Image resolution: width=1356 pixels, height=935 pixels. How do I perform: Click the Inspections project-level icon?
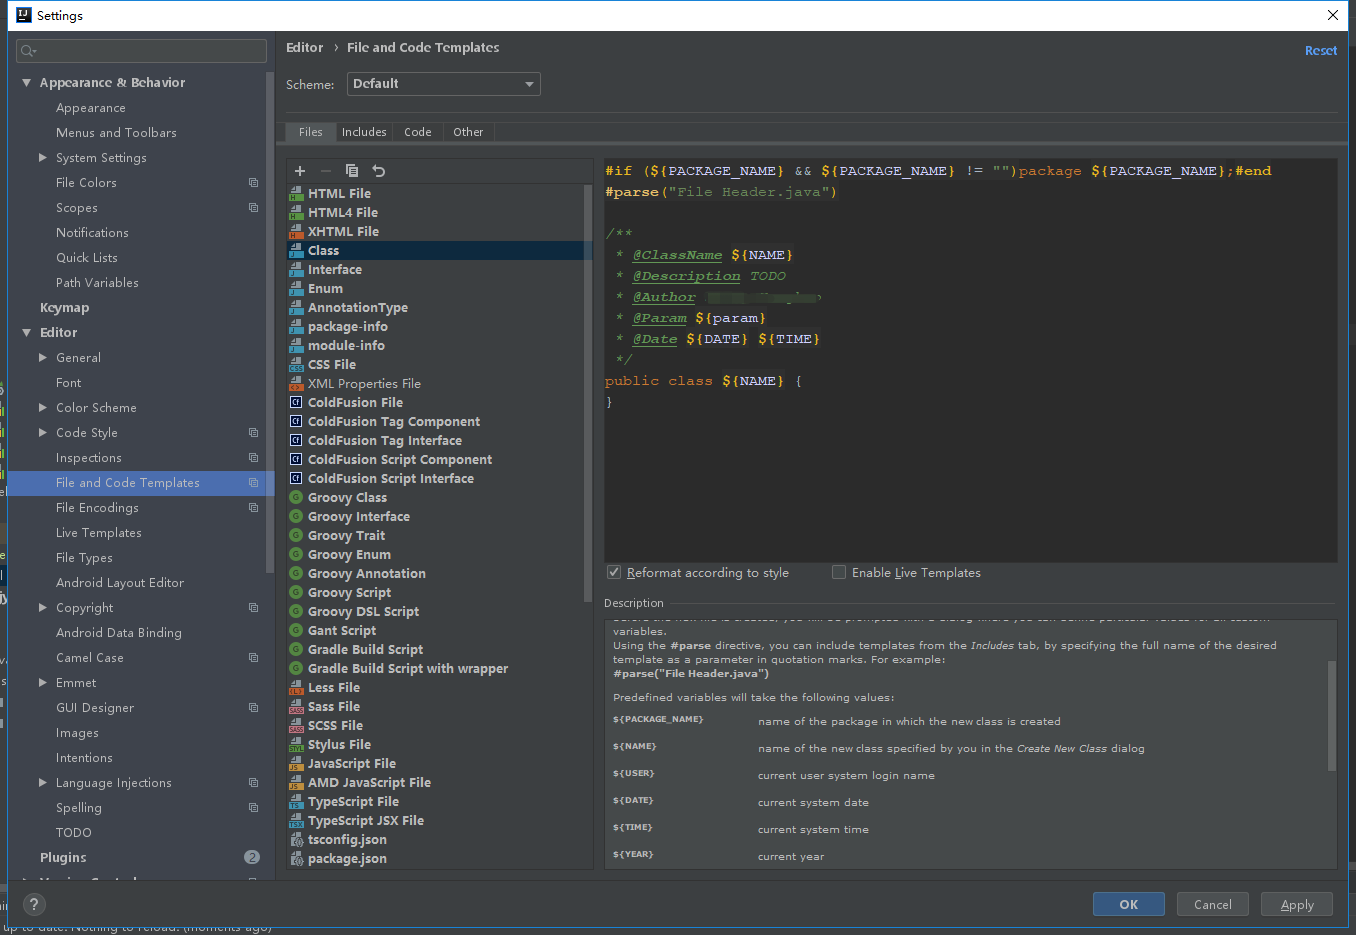pyautogui.click(x=253, y=458)
